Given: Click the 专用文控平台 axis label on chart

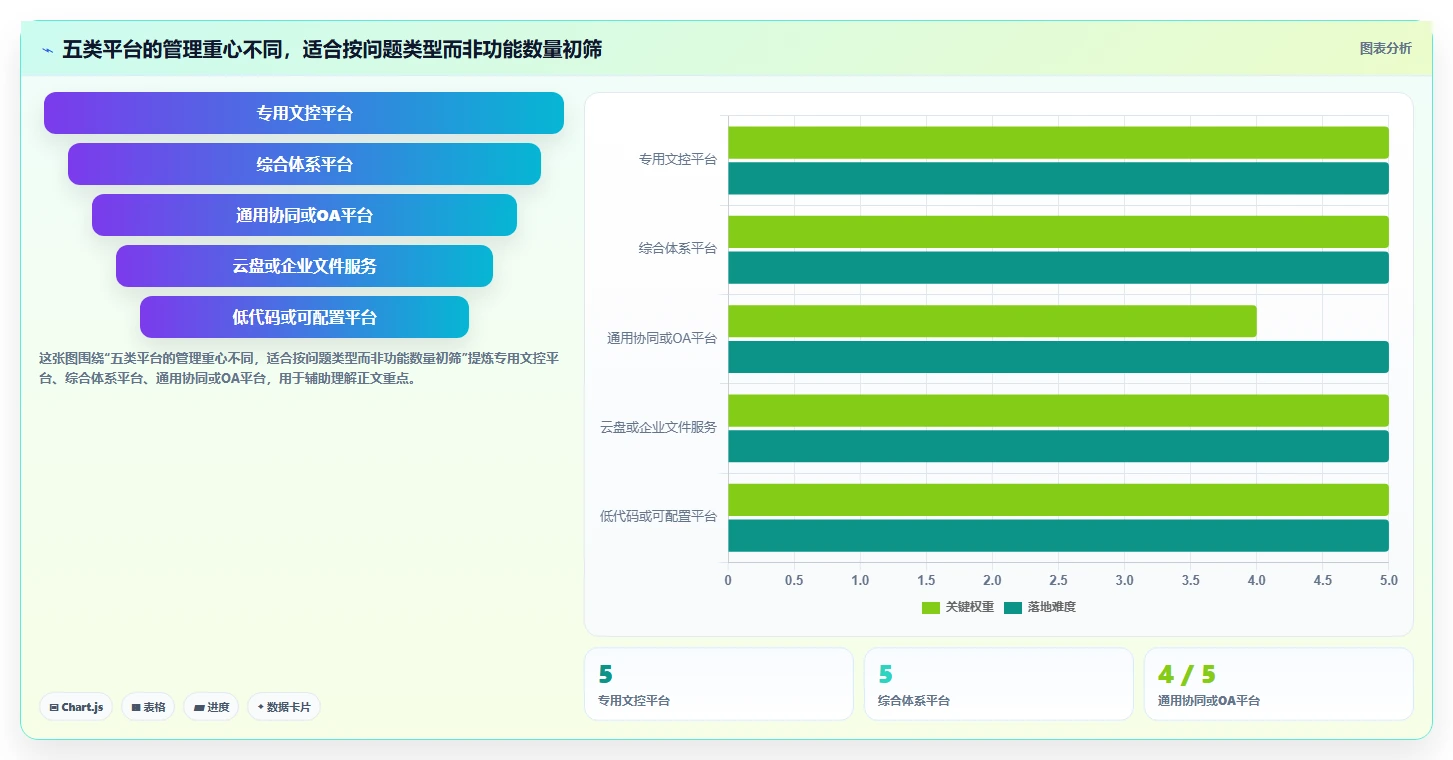Looking at the screenshot, I should point(677,159).
